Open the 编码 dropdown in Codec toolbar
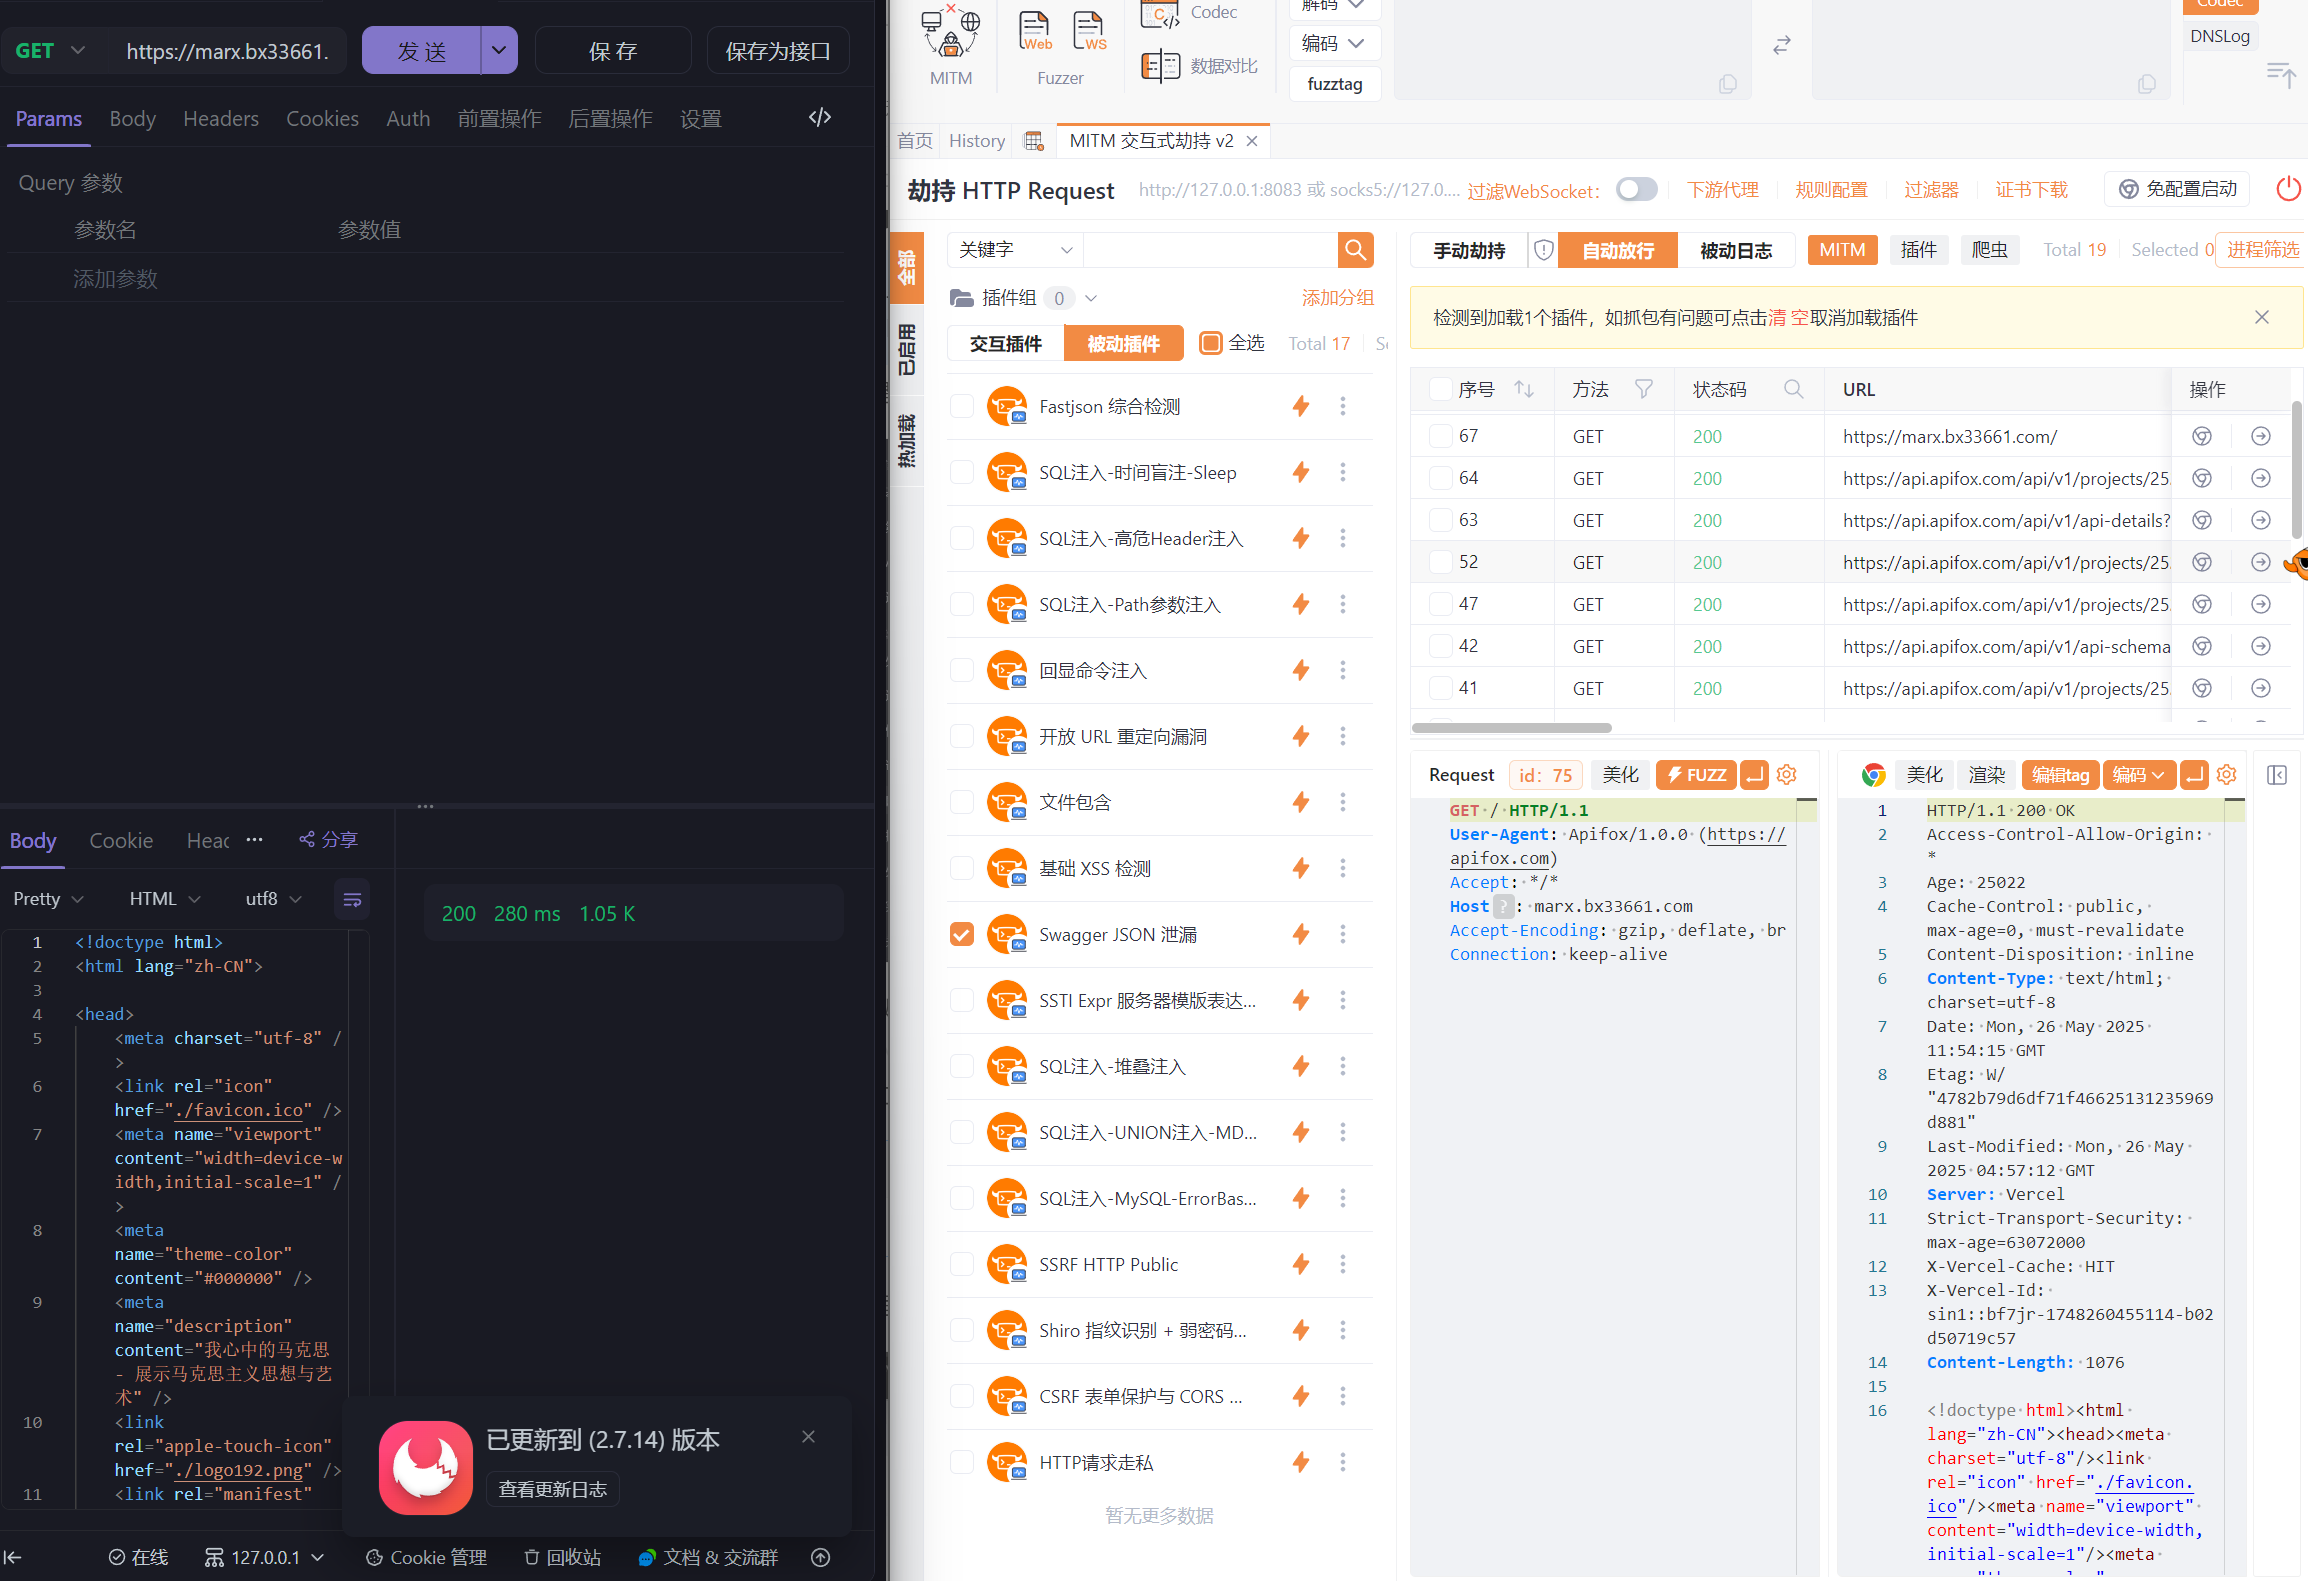Image resolution: width=2308 pixels, height=1581 pixels. 1334,43
